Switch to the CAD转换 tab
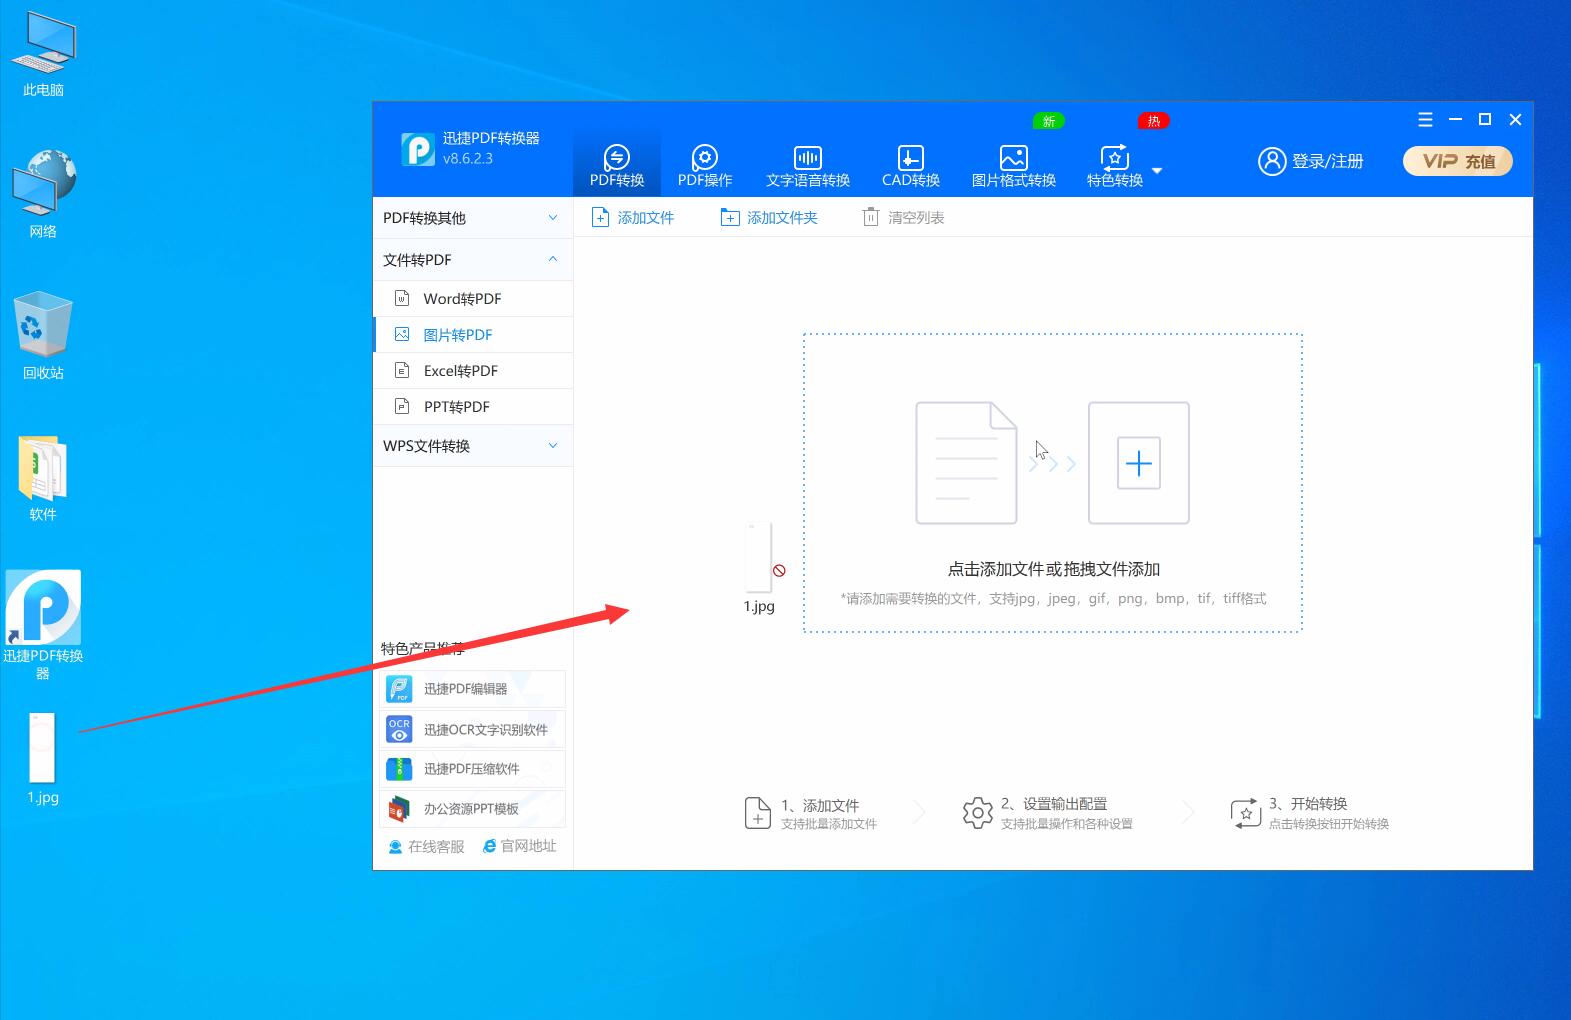This screenshot has height=1020, width=1571. point(911,166)
